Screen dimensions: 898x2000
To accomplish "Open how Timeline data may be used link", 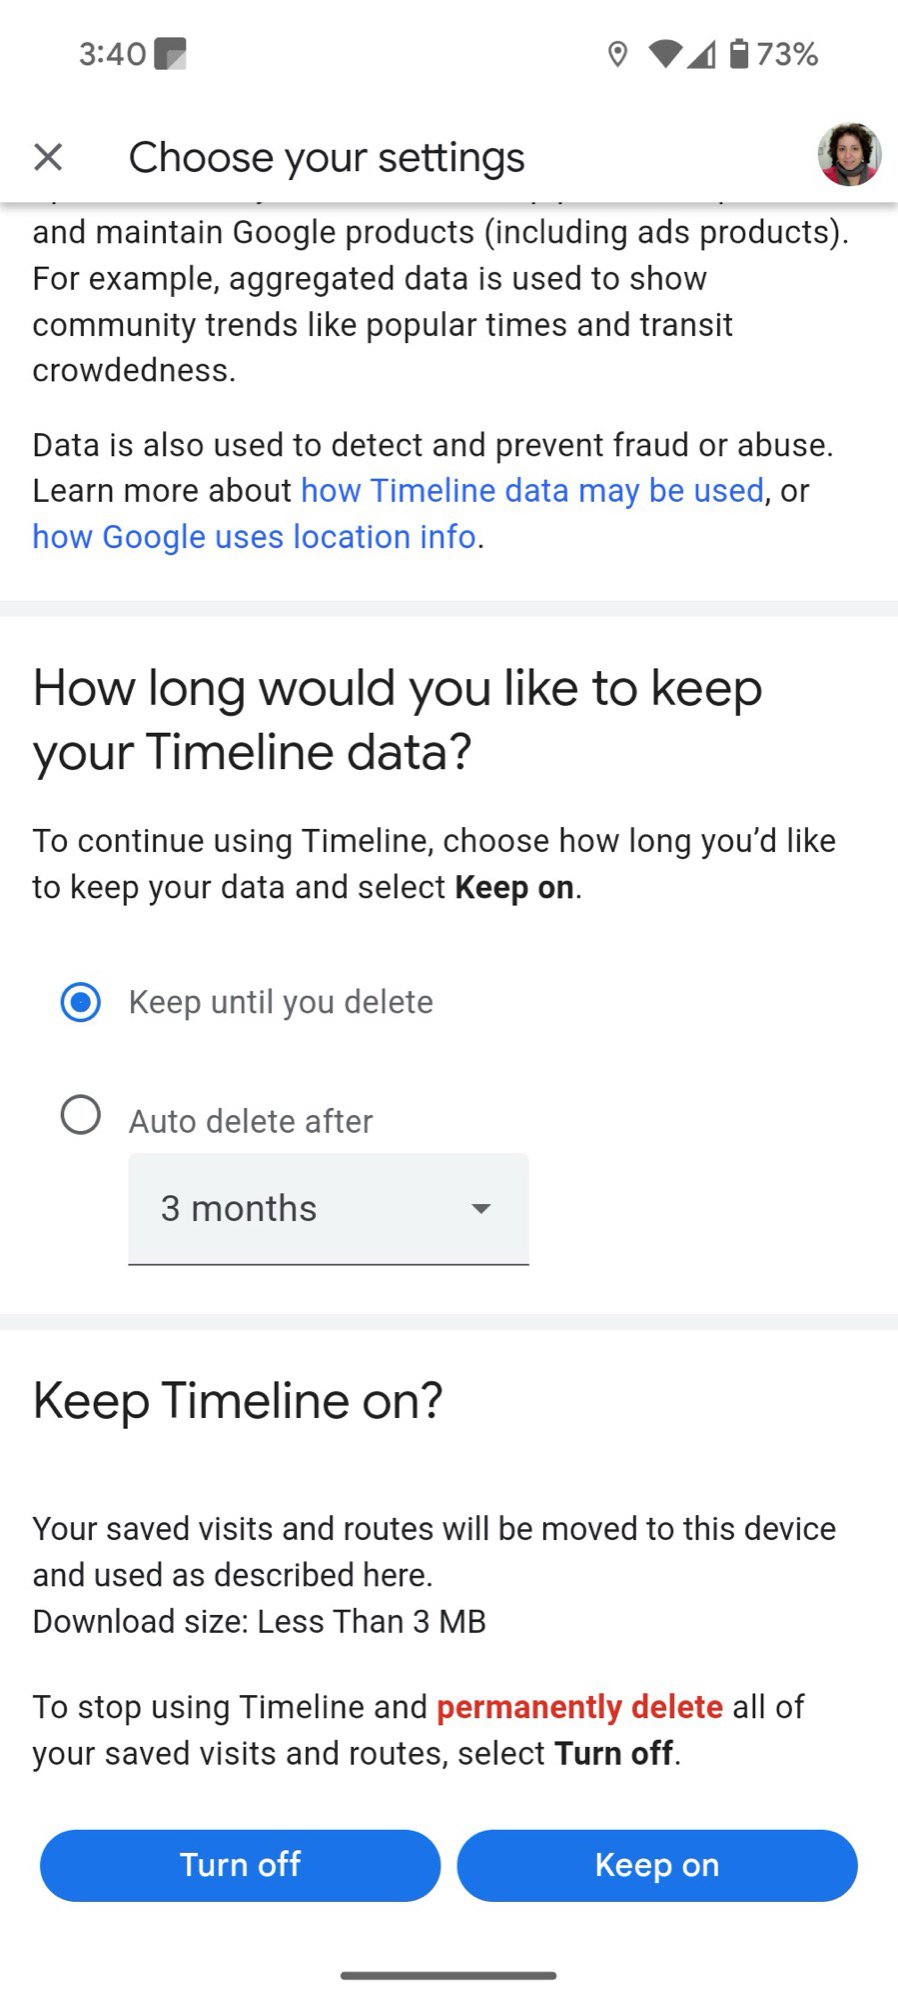I will point(532,491).
